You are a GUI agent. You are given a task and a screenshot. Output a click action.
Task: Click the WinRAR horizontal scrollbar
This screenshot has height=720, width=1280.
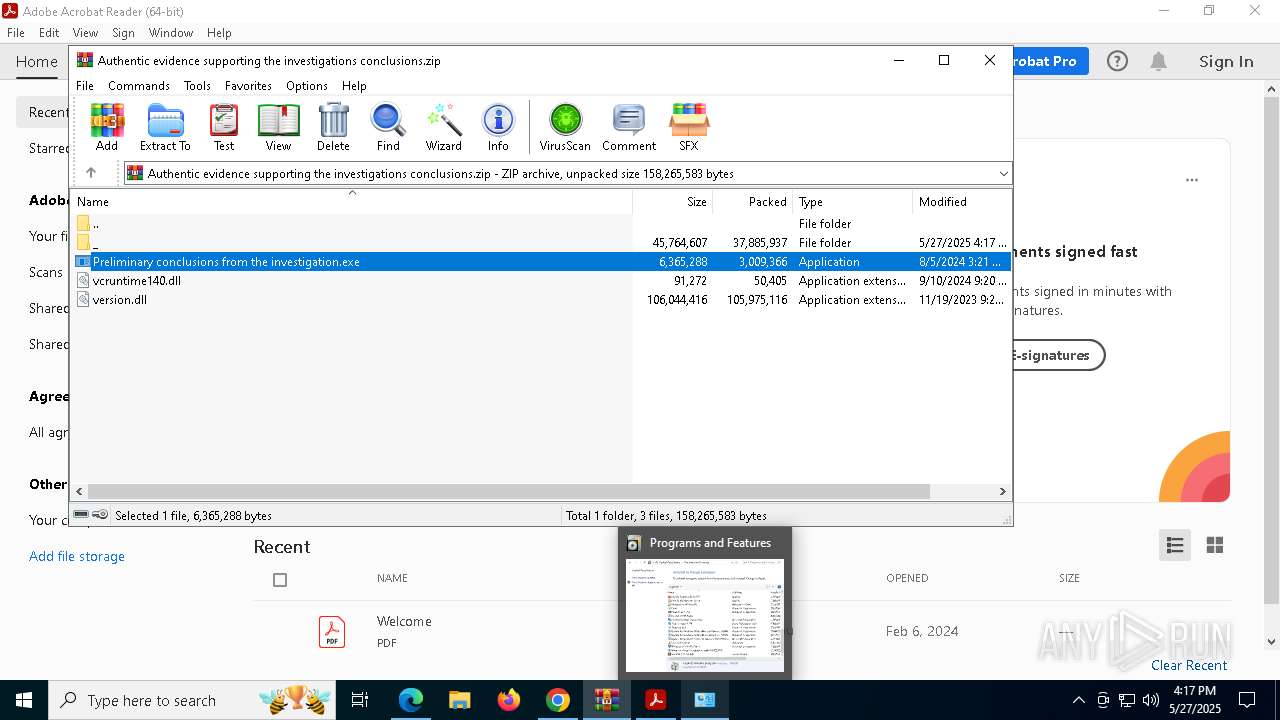[509, 492]
